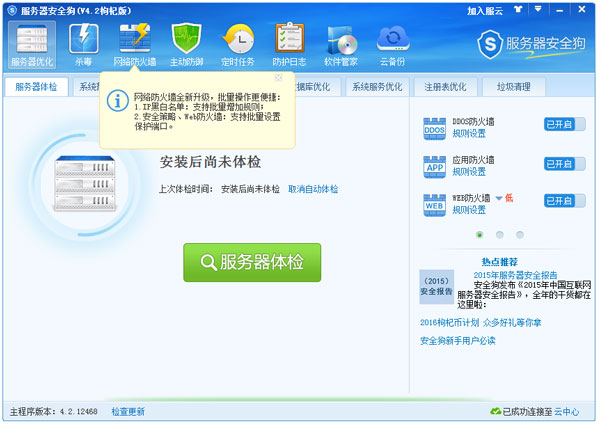Click the 主程序版本: 4.2.12468 text
The width and height of the screenshot is (600, 425).
(54, 412)
